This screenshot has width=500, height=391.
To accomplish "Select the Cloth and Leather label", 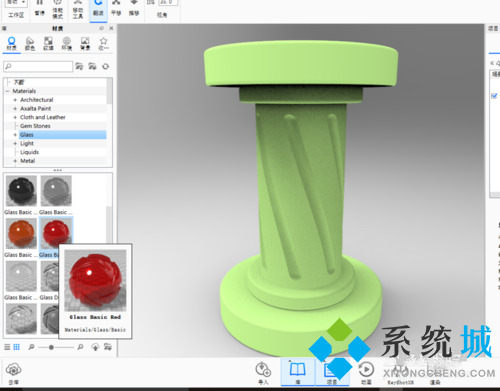I will point(43,117).
